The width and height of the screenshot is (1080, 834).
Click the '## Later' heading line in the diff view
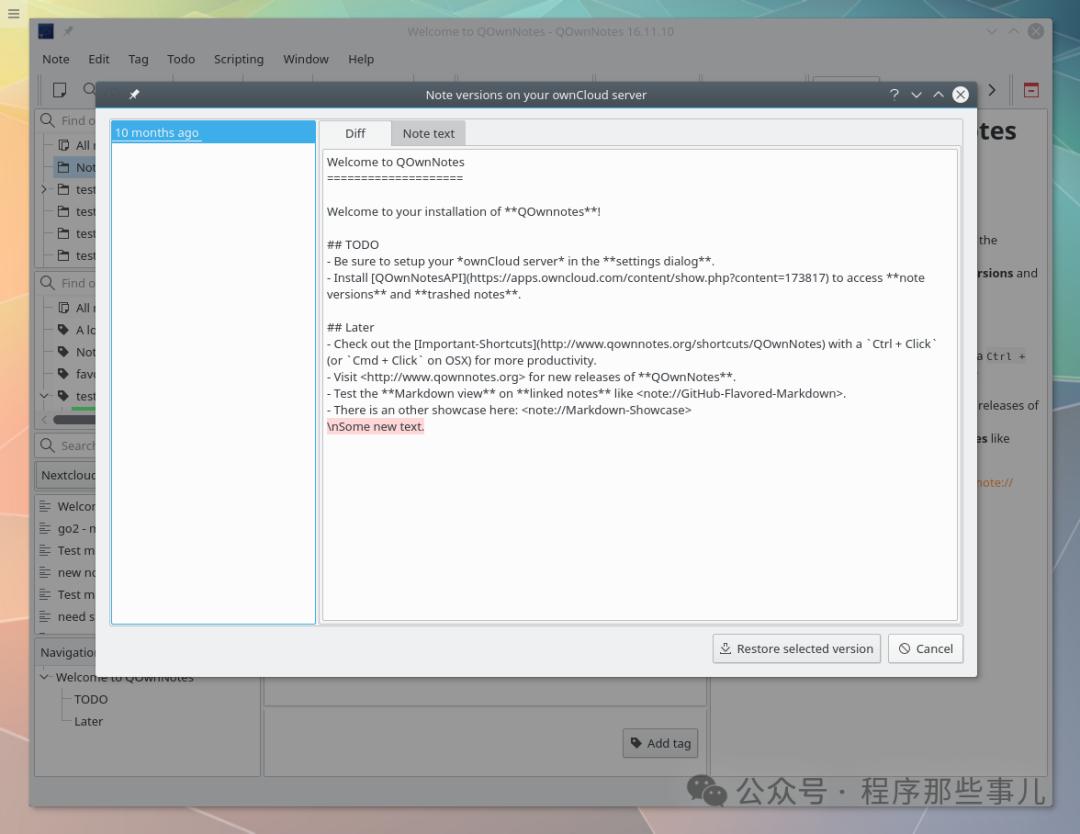coord(351,327)
